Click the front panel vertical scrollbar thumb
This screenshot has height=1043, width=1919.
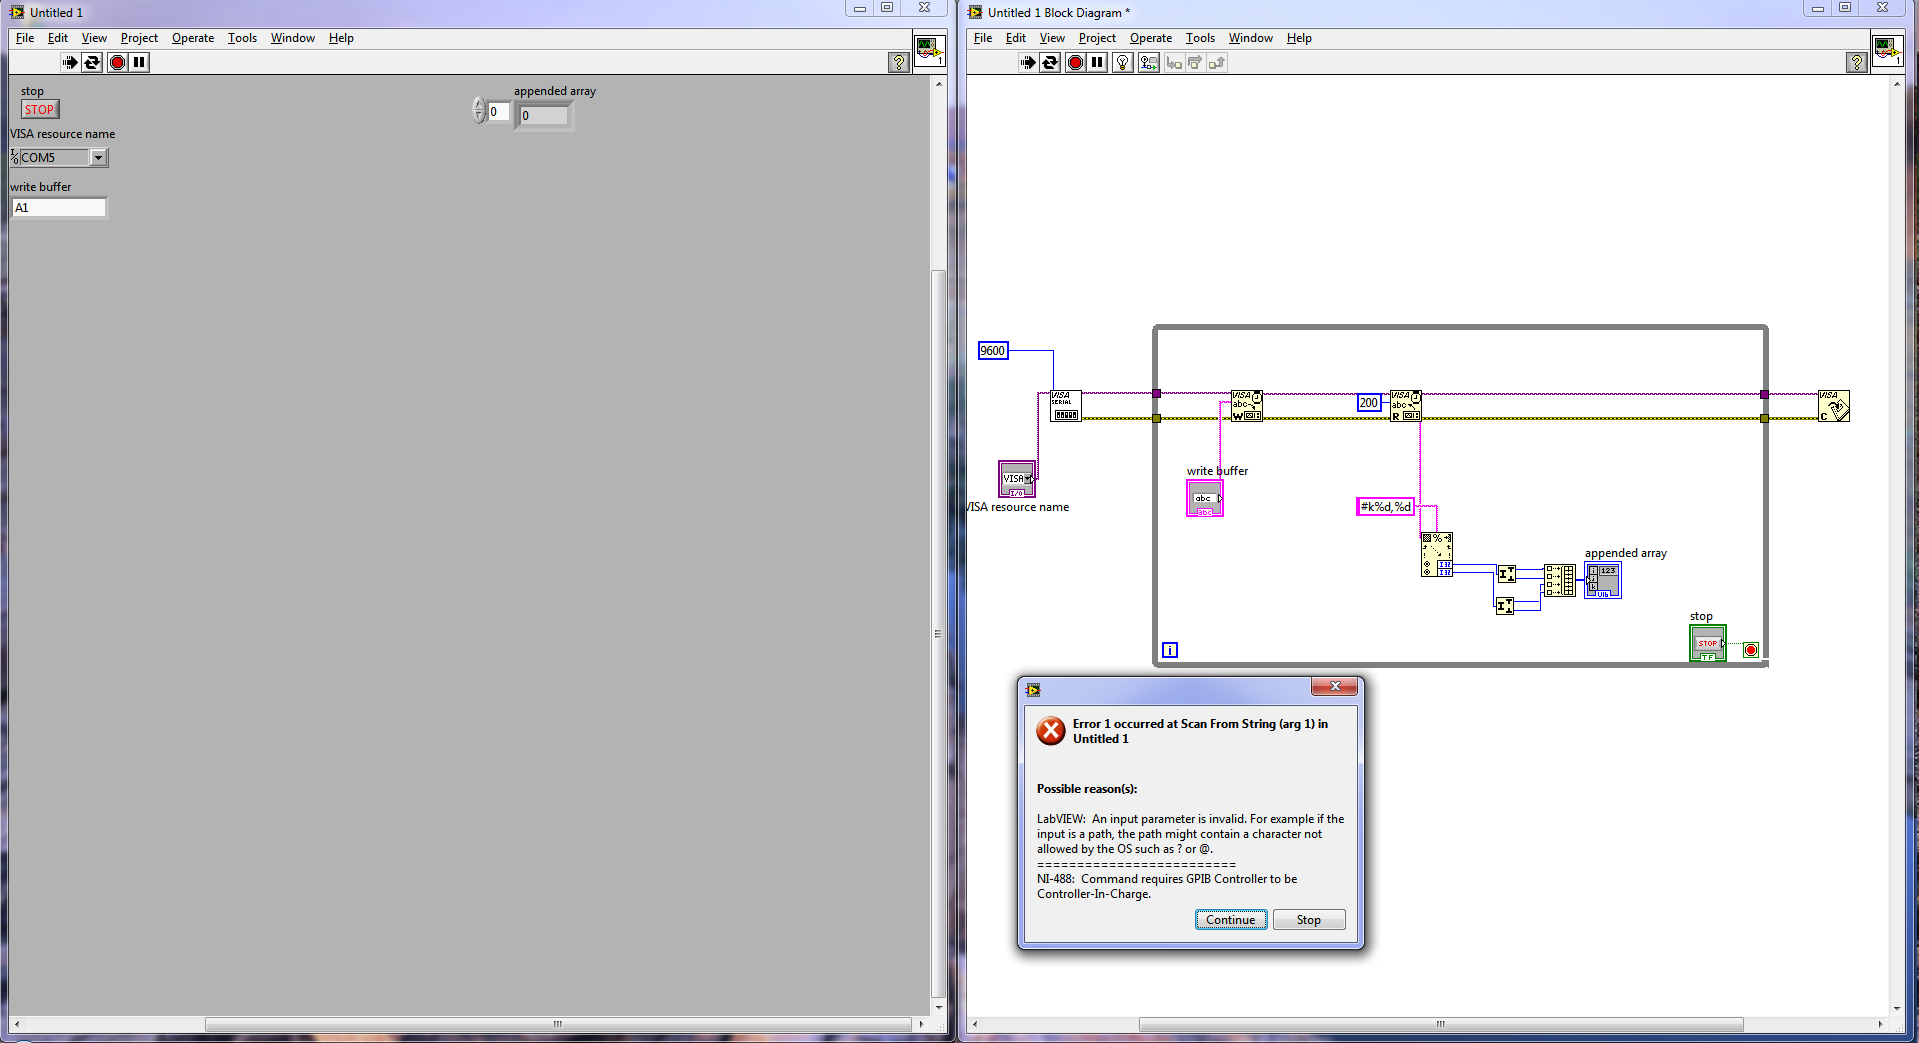point(938,633)
